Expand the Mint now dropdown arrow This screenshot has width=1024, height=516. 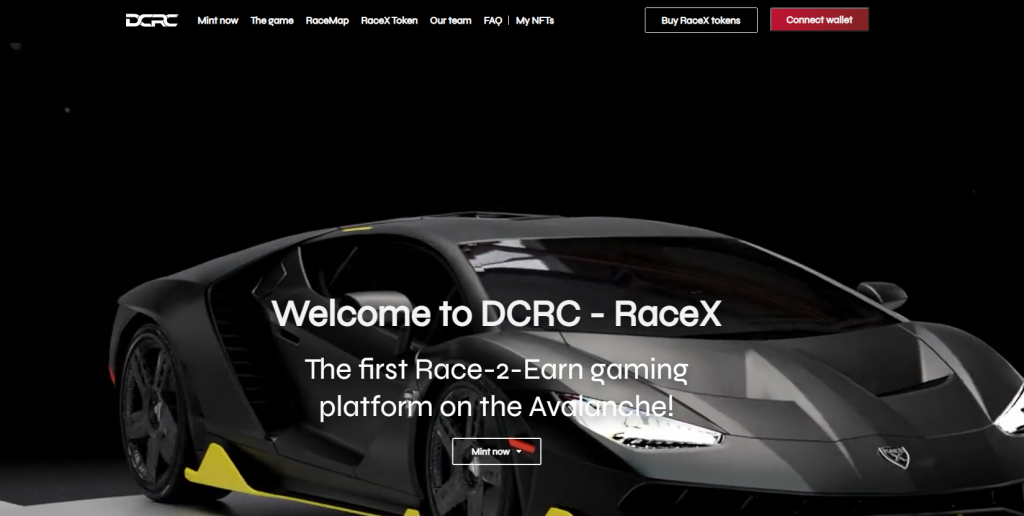point(519,452)
